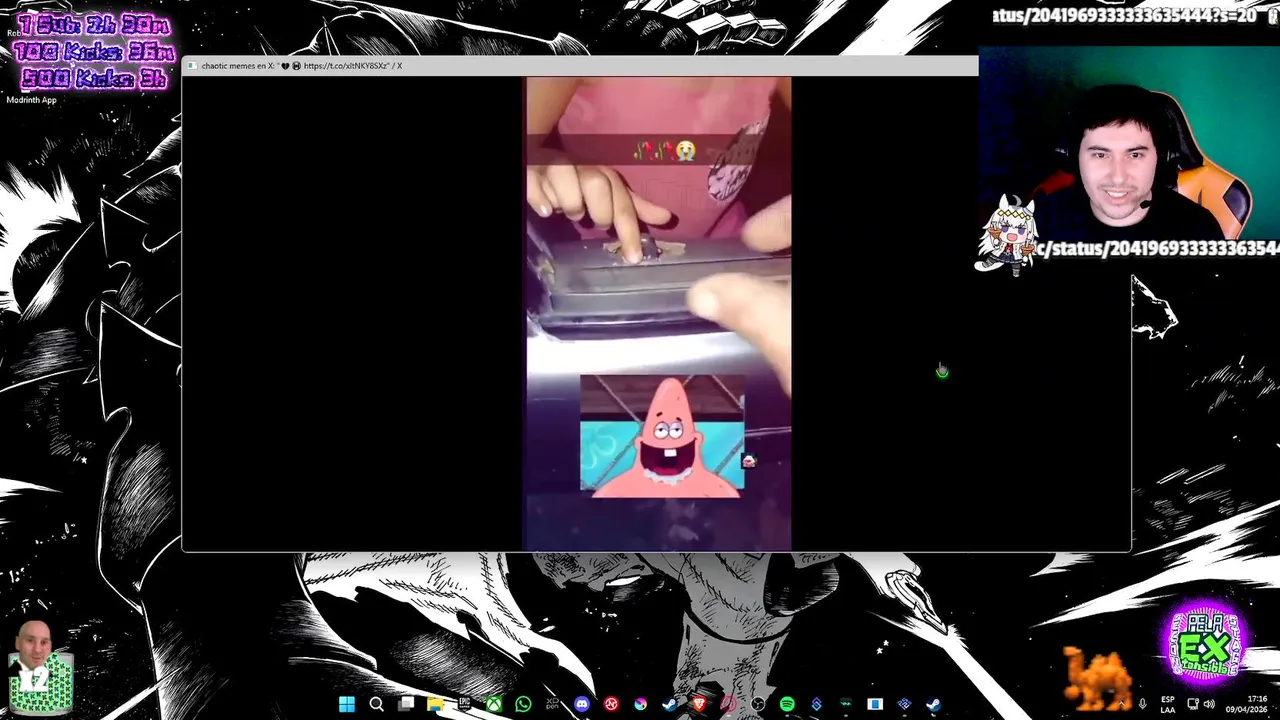The width and height of the screenshot is (1280, 720).
Task: Open Task View from the taskbar
Action: pos(406,704)
